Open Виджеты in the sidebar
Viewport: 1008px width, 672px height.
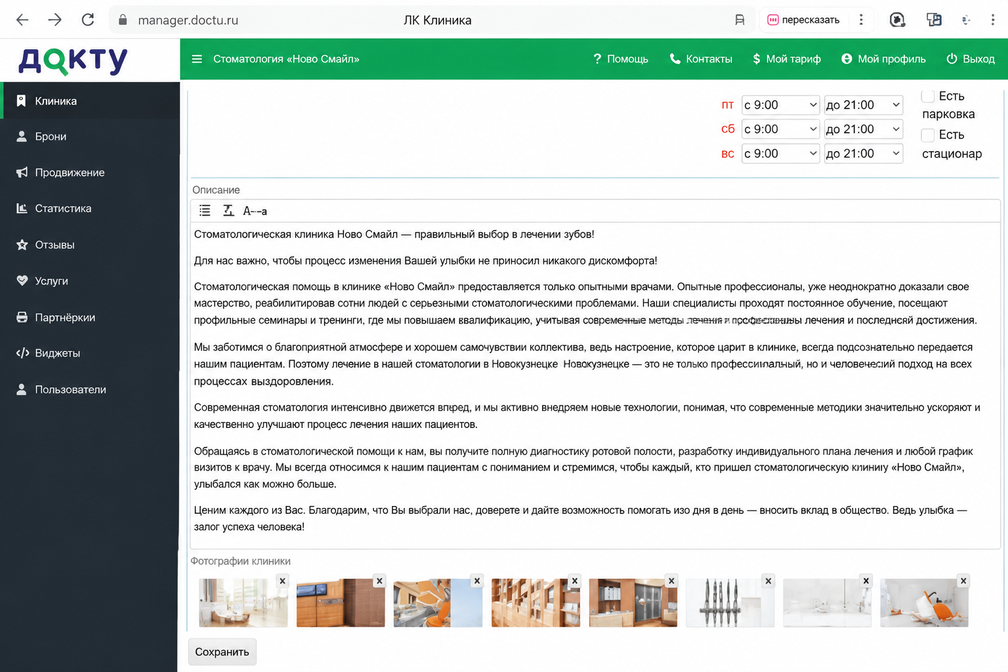90,353
